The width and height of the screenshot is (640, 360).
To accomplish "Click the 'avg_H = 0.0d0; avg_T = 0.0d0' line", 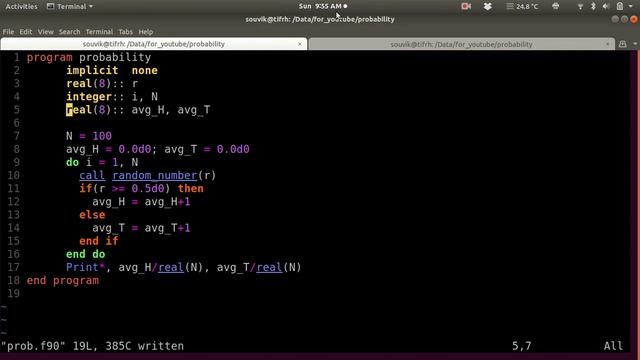I will (x=158, y=149).
